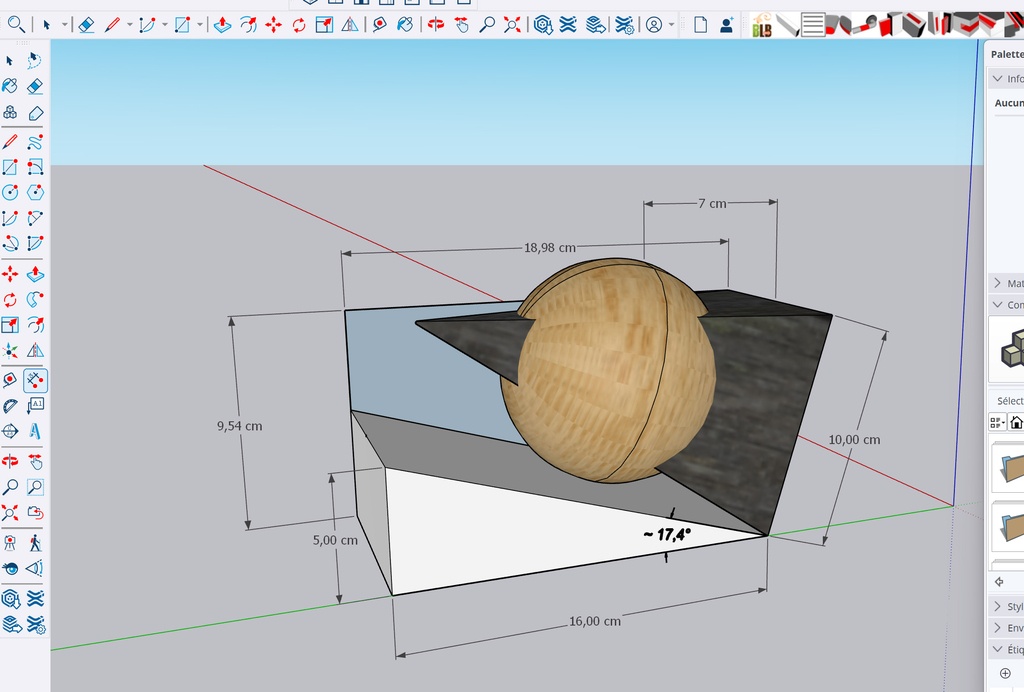Activate the Protractor tool
The image size is (1024, 692).
pyautogui.click(x=10, y=406)
